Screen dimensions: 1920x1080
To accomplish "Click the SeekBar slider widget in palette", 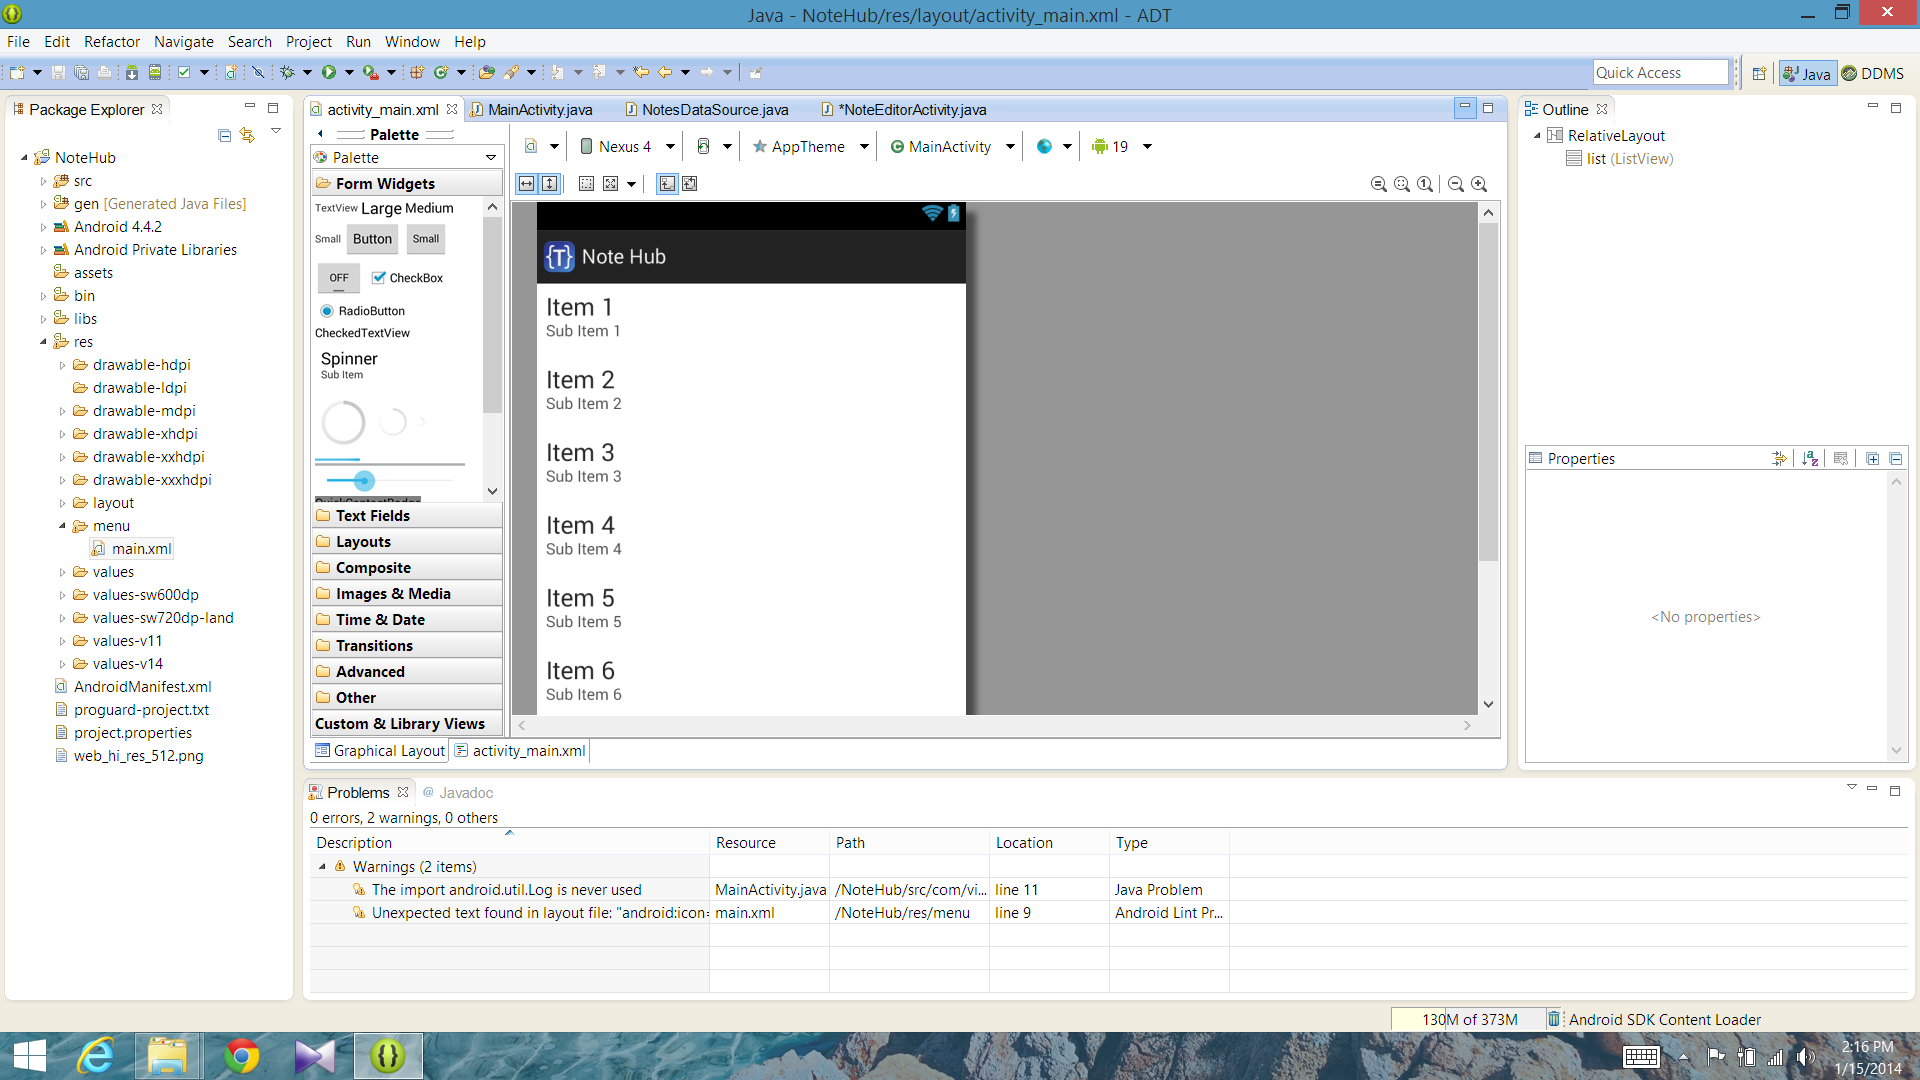I will coord(364,481).
